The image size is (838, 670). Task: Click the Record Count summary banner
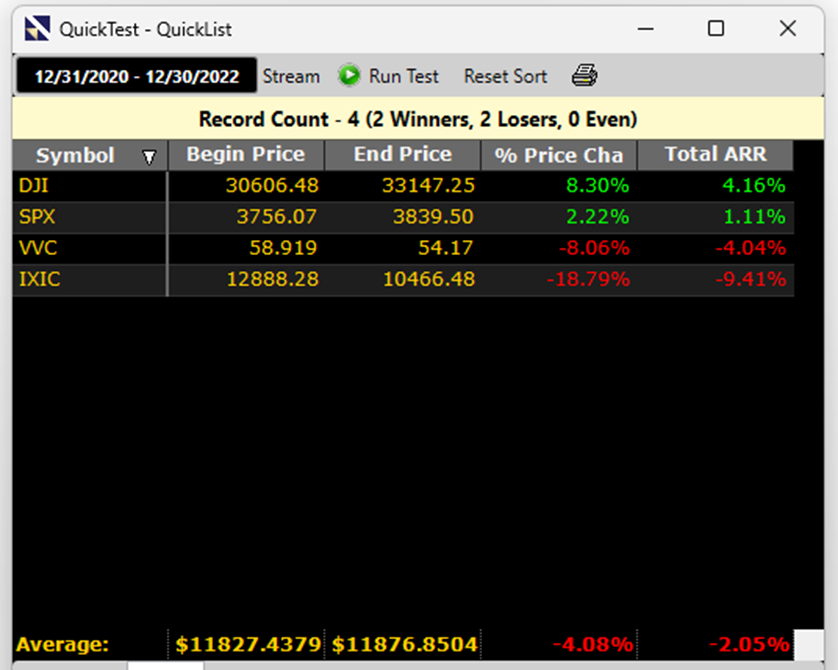click(x=418, y=120)
